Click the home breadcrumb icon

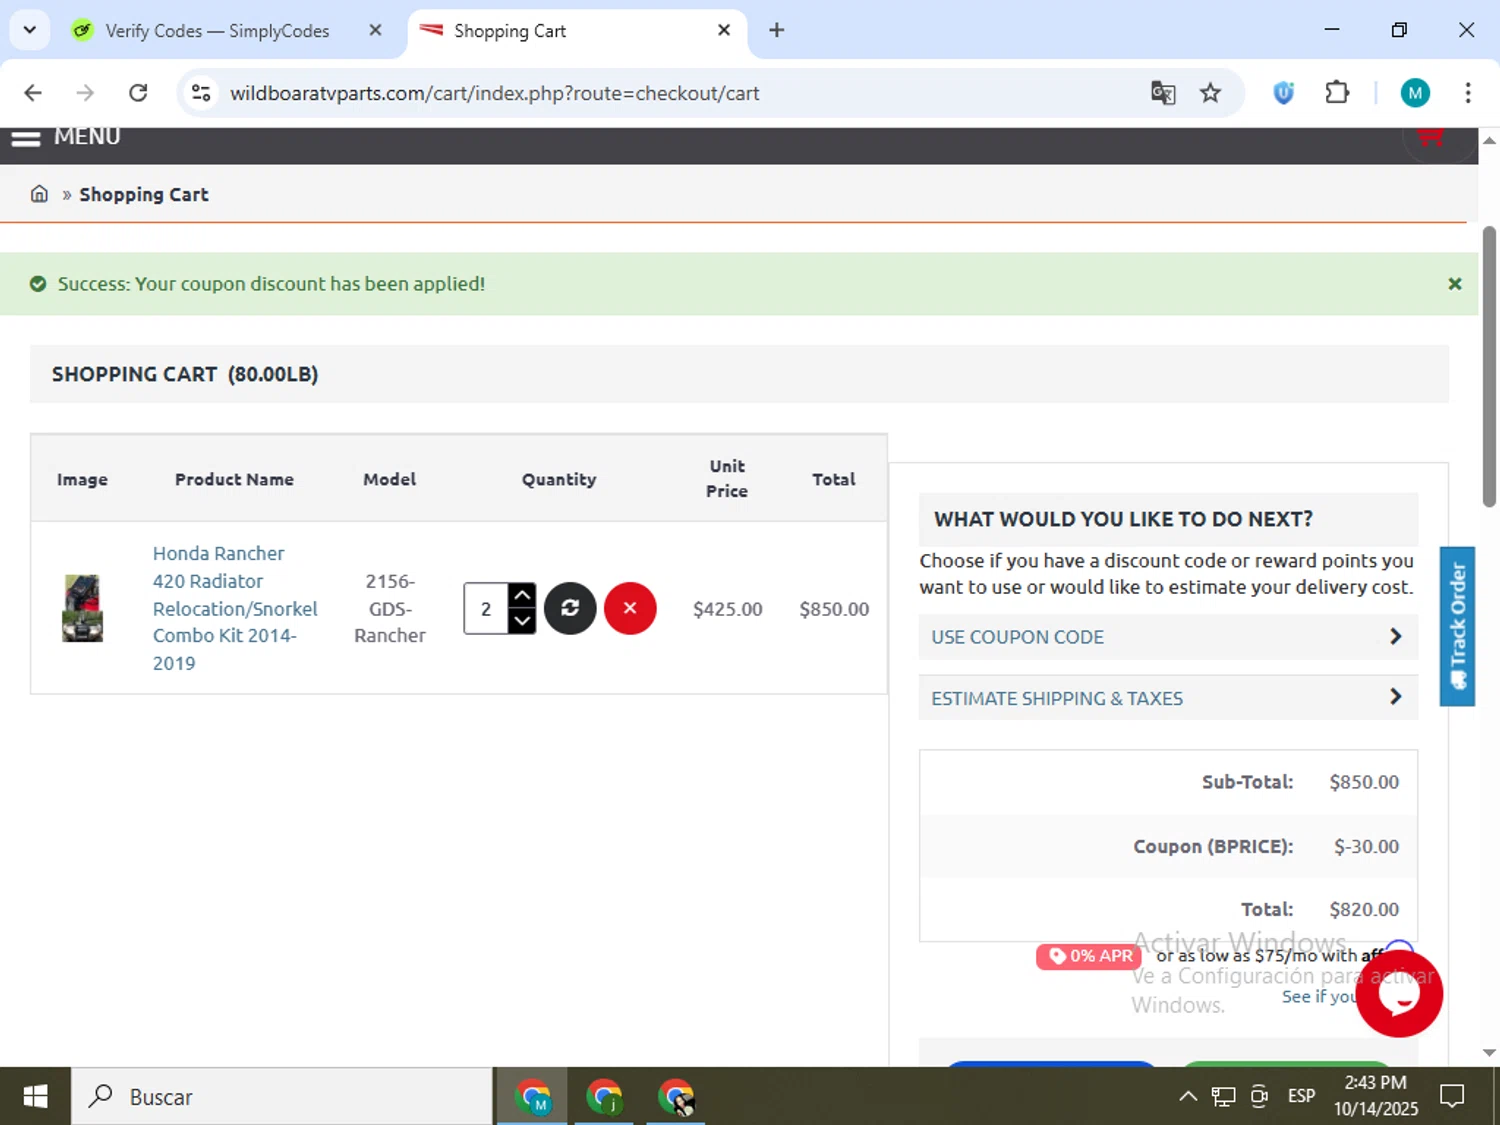[39, 194]
